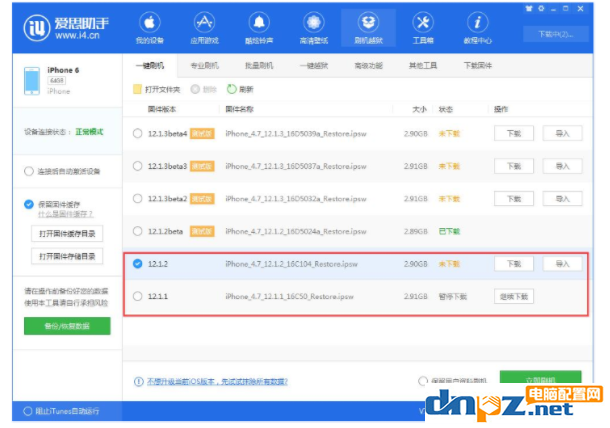Screen dimensions: 610x428
Task: Click the info icon beside the erase-data link
Action: [138, 382]
